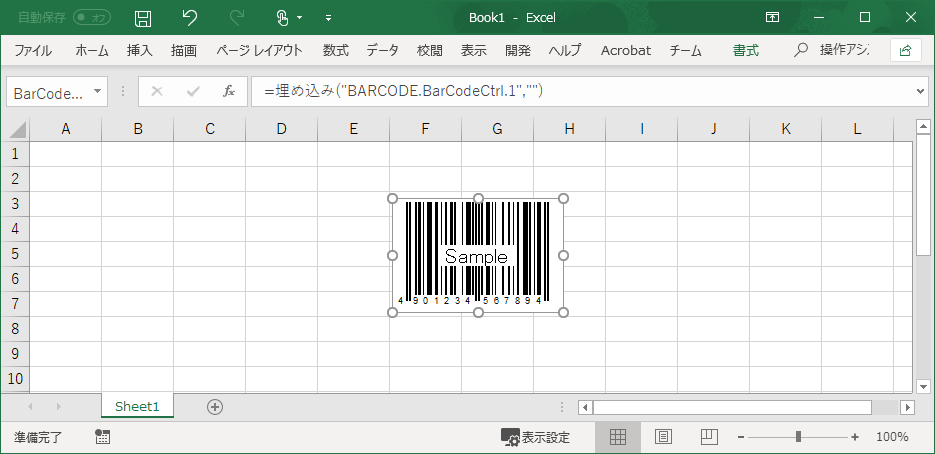Redo the last action
Viewport: 935px width, 454px height.
click(237, 18)
